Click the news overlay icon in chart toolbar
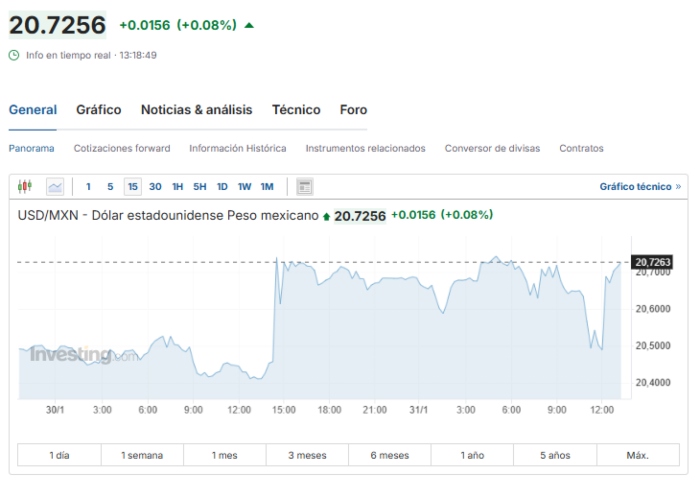The image size is (700, 498). pyautogui.click(x=305, y=186)
